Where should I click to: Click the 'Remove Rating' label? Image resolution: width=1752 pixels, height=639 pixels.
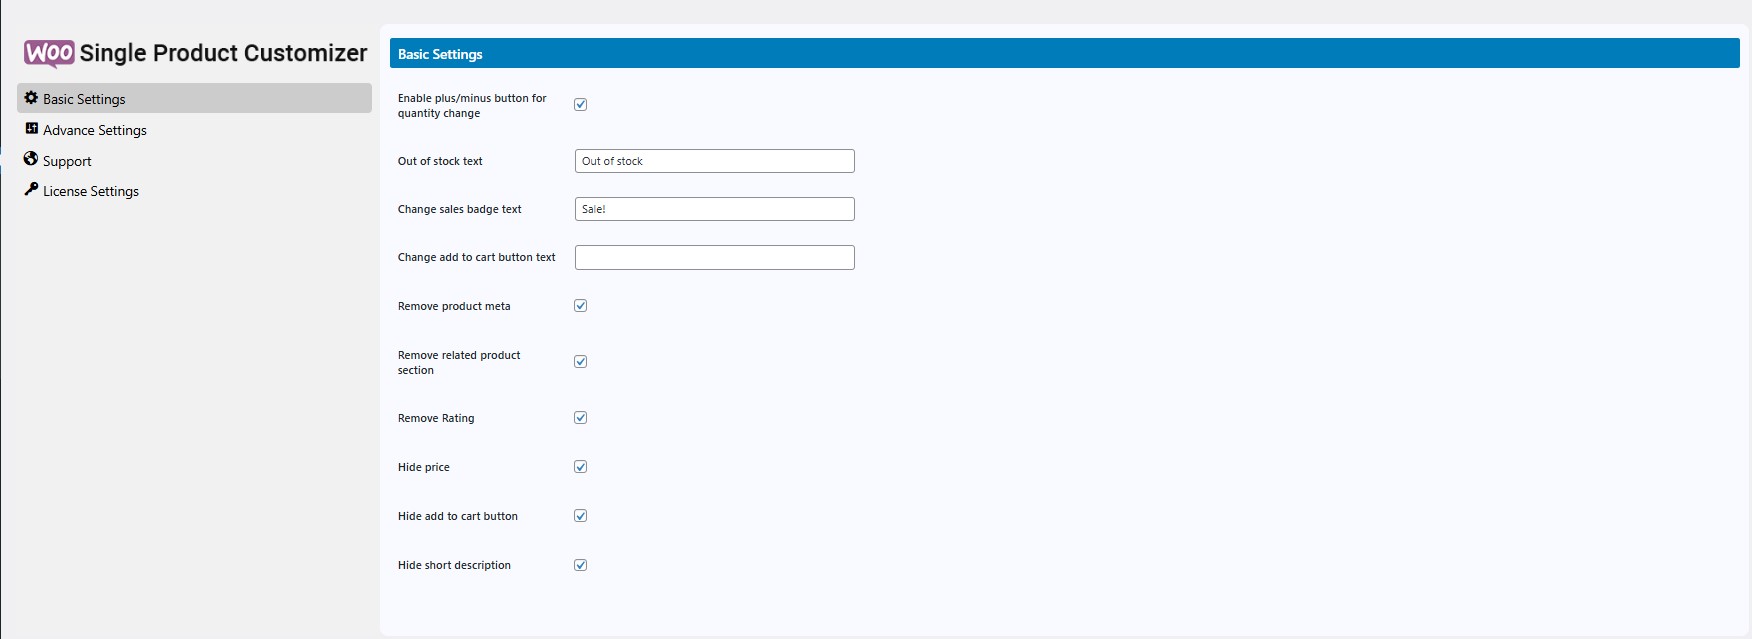click(436, 418)
